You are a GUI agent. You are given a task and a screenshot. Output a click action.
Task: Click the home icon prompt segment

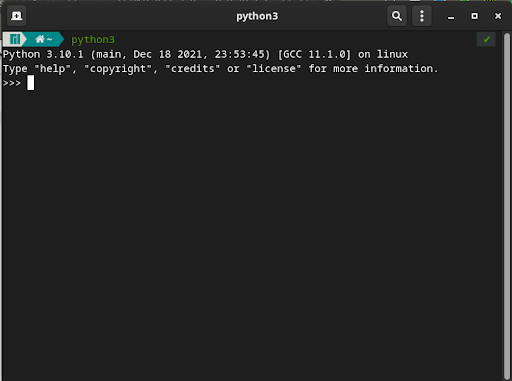pos(43,39)
